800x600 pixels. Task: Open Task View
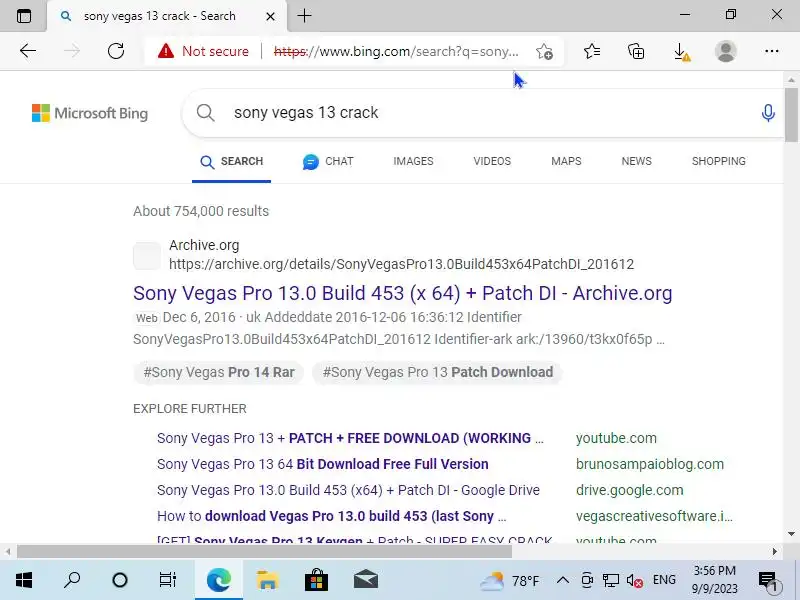tap(168, 580)
